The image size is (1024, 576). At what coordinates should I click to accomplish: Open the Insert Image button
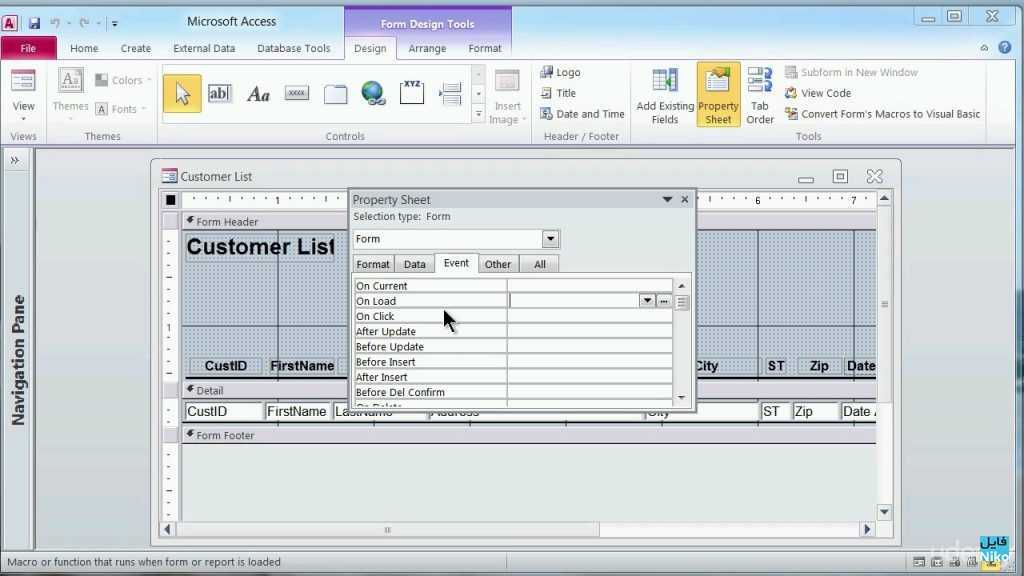[x=507, y=97]
